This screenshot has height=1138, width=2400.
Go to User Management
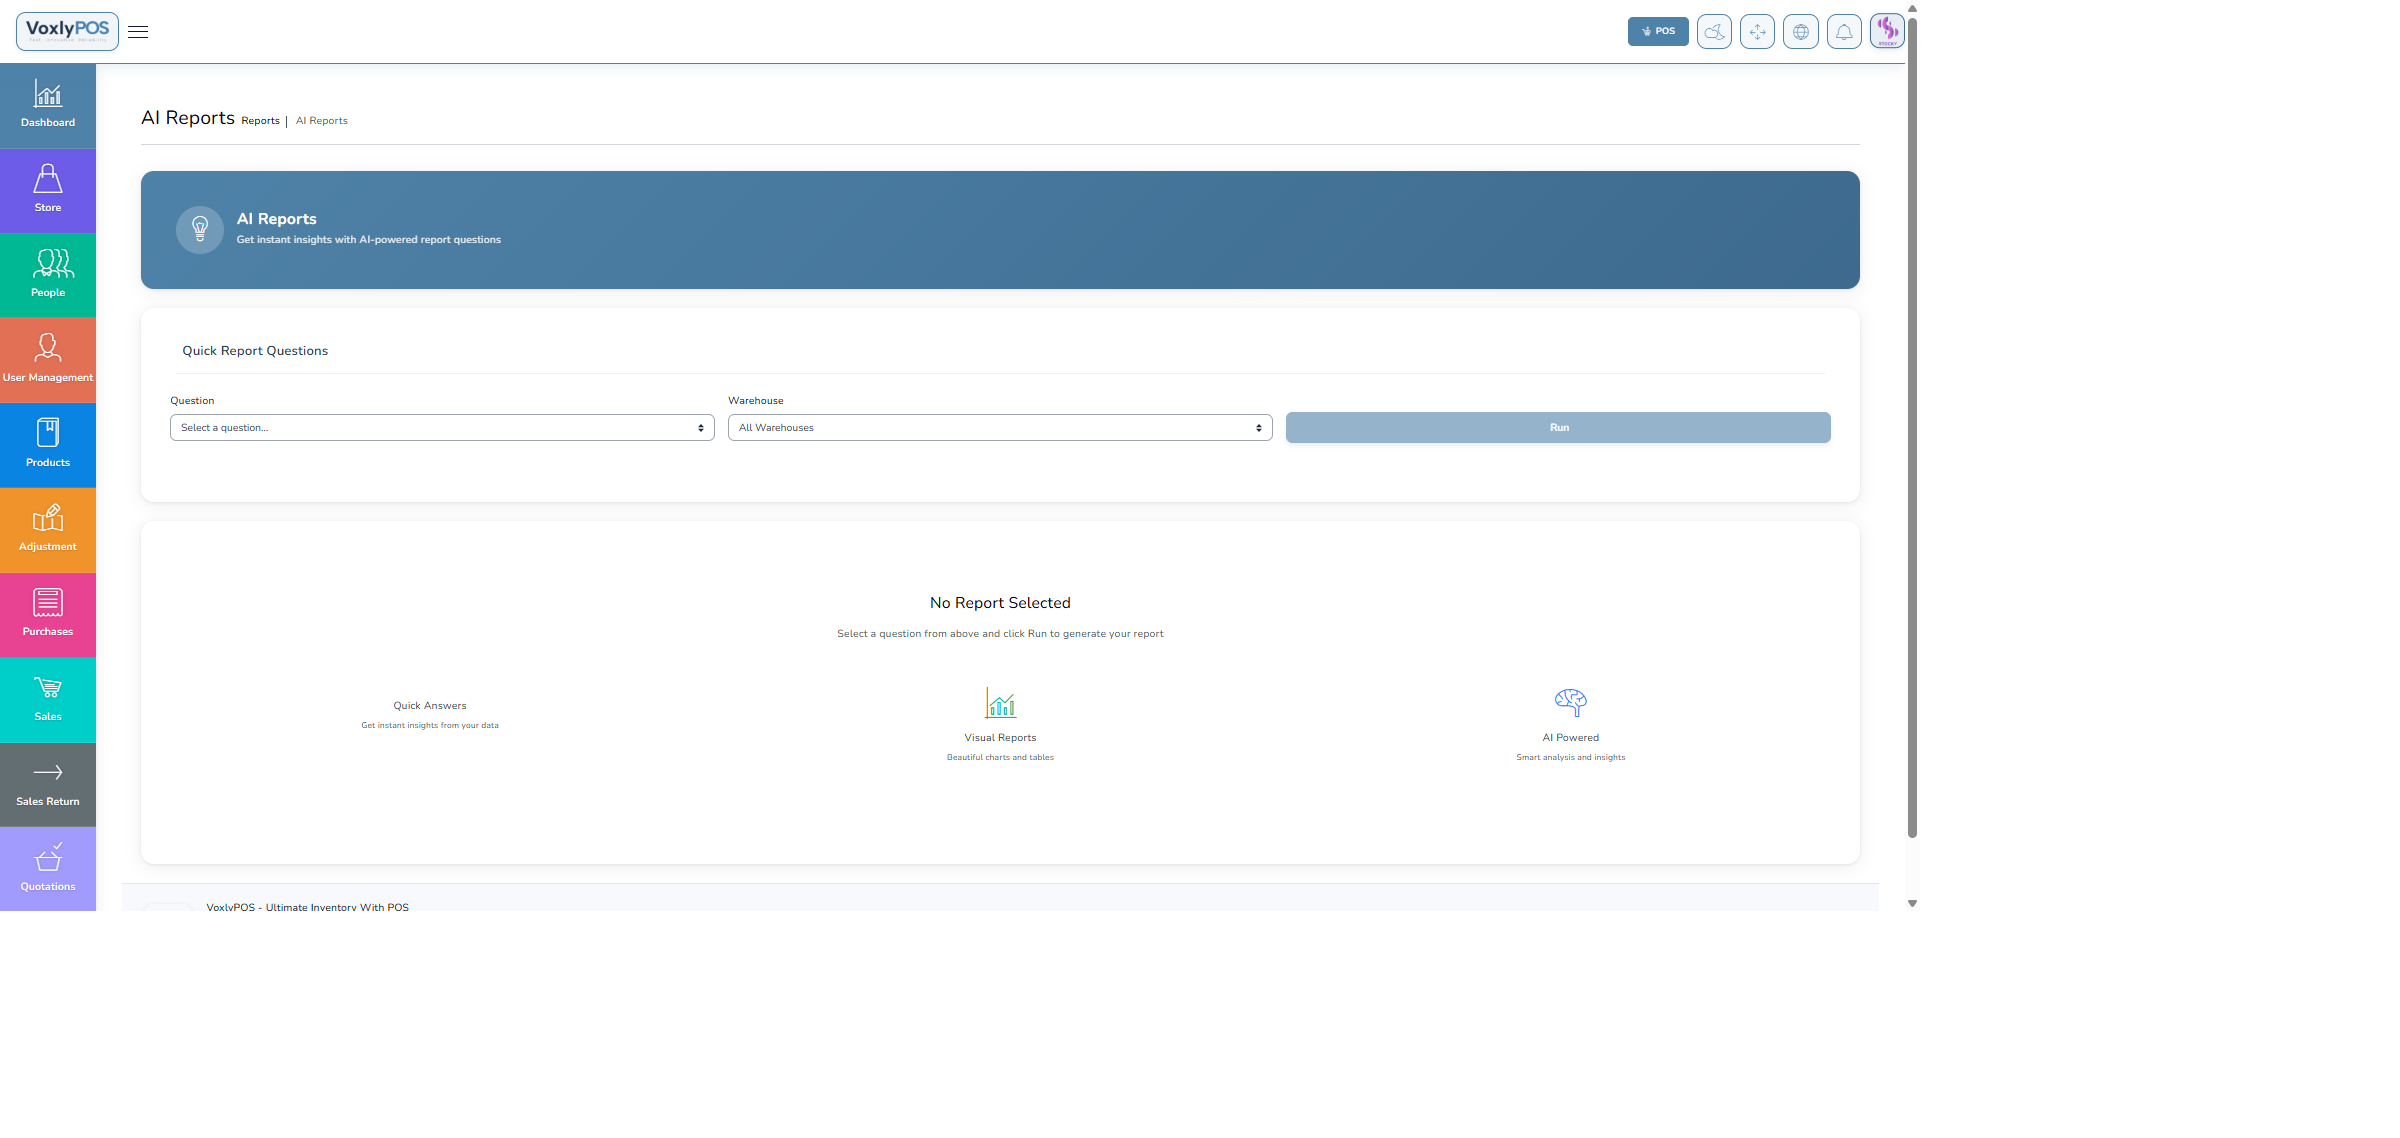(x=48, y=358)
